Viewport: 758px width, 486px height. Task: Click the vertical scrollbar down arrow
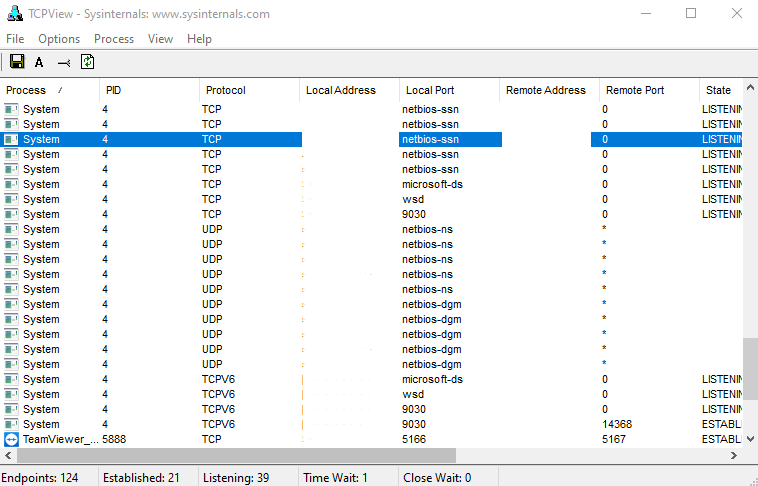pos(750,439)
